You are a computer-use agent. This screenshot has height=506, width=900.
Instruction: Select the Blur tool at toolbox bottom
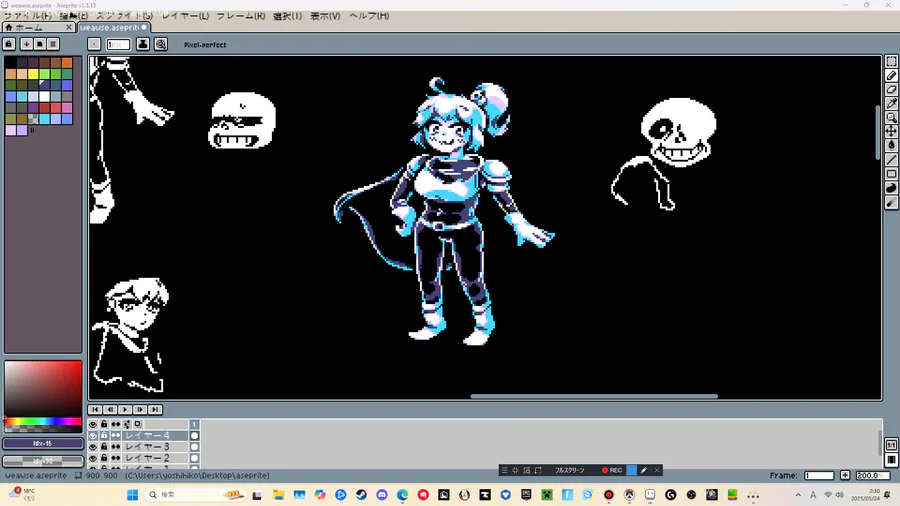(891, 203)
